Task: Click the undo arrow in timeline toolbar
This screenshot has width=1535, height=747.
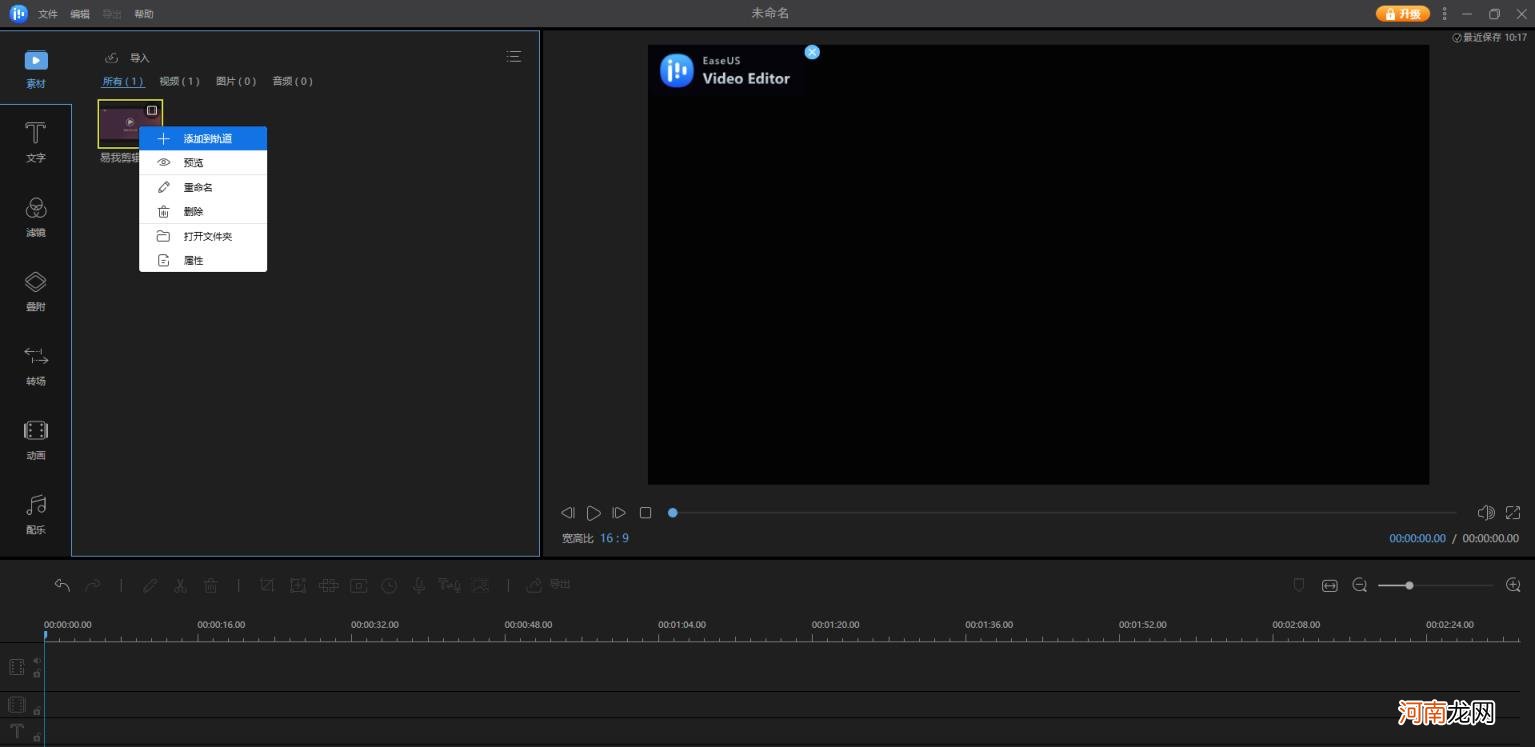Action: (62, 585)
